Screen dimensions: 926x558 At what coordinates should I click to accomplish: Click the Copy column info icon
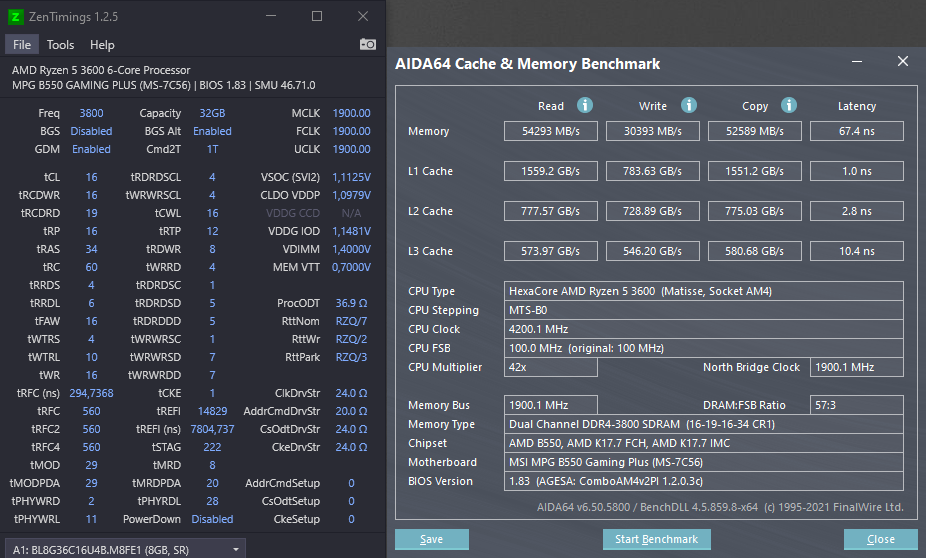pos(788,105)
